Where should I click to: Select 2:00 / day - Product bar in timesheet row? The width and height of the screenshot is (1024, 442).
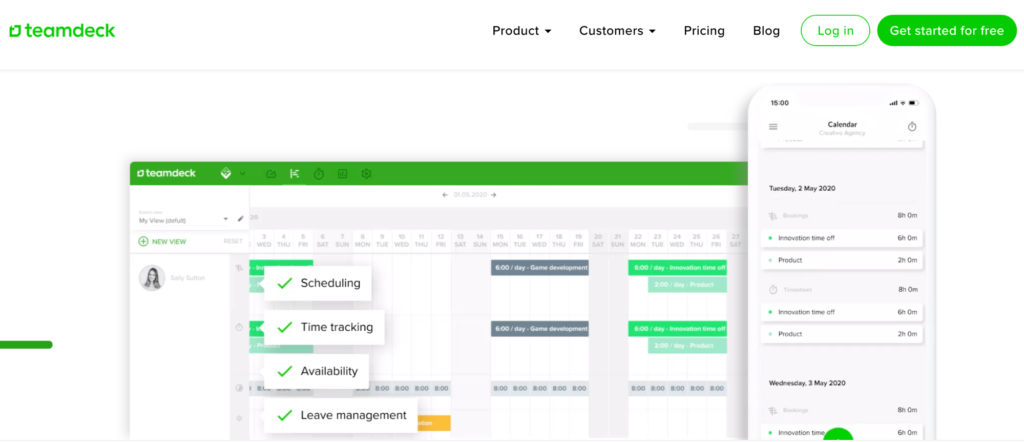coord(688,345)
